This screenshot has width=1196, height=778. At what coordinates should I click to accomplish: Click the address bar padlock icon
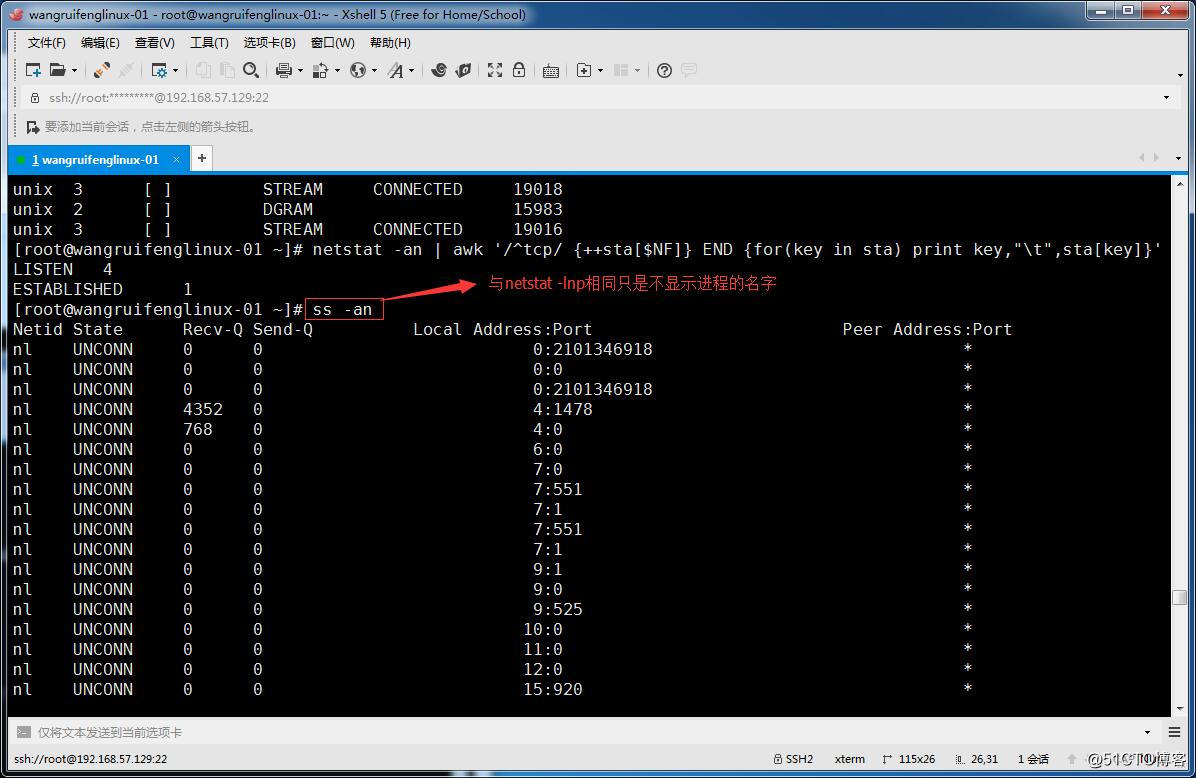click(x=34, y=98)
